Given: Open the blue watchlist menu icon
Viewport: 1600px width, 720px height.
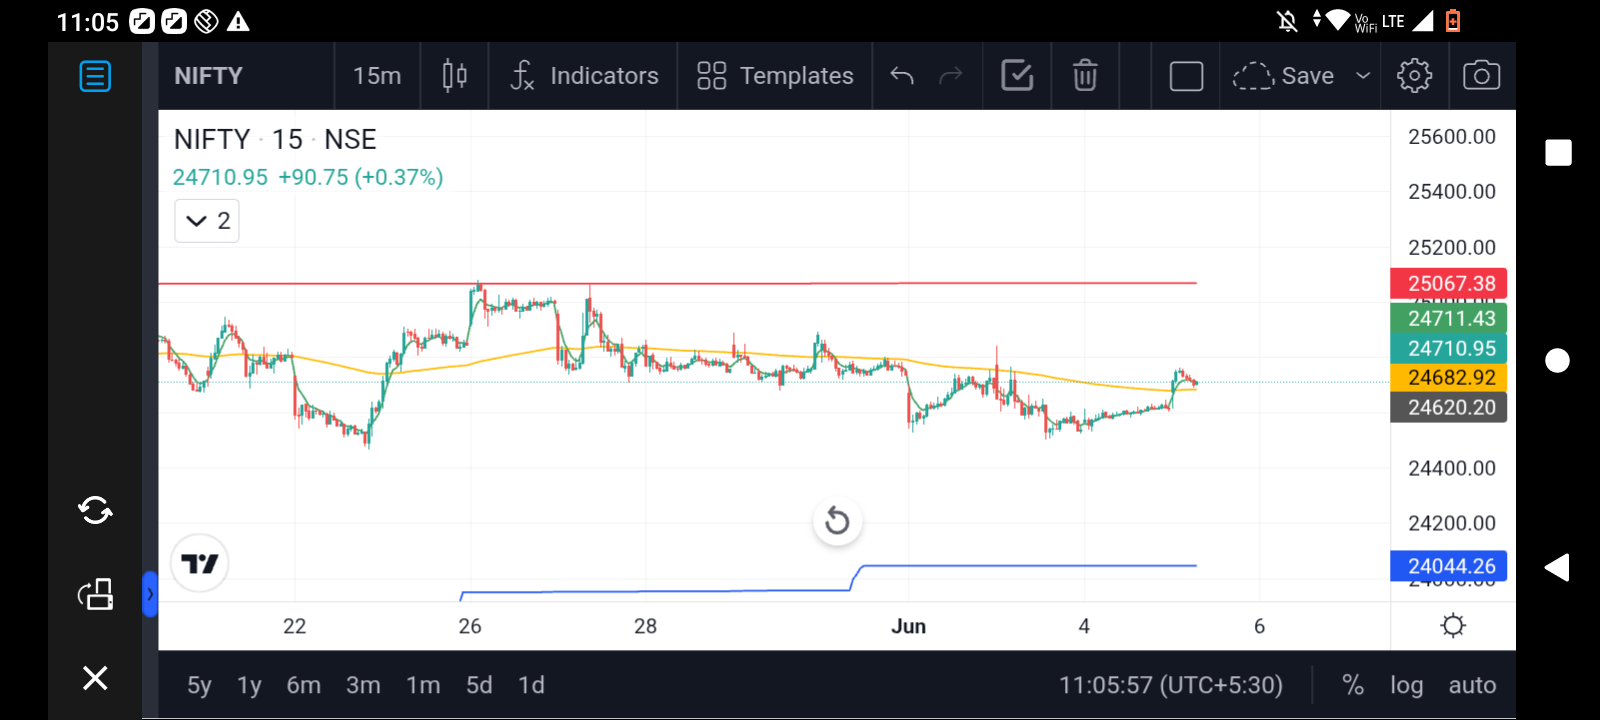Looking at the screenshot, I should [95, 76].
